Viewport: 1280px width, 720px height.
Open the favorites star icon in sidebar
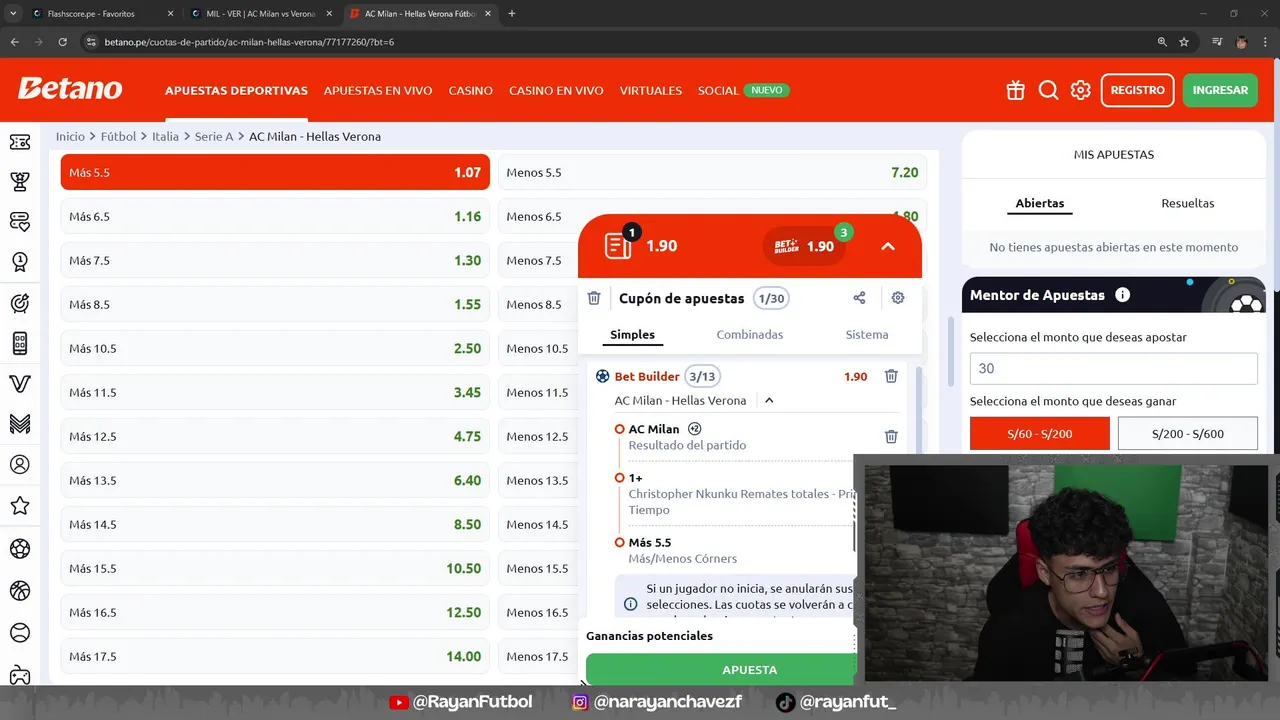click(x=20, y=506)
